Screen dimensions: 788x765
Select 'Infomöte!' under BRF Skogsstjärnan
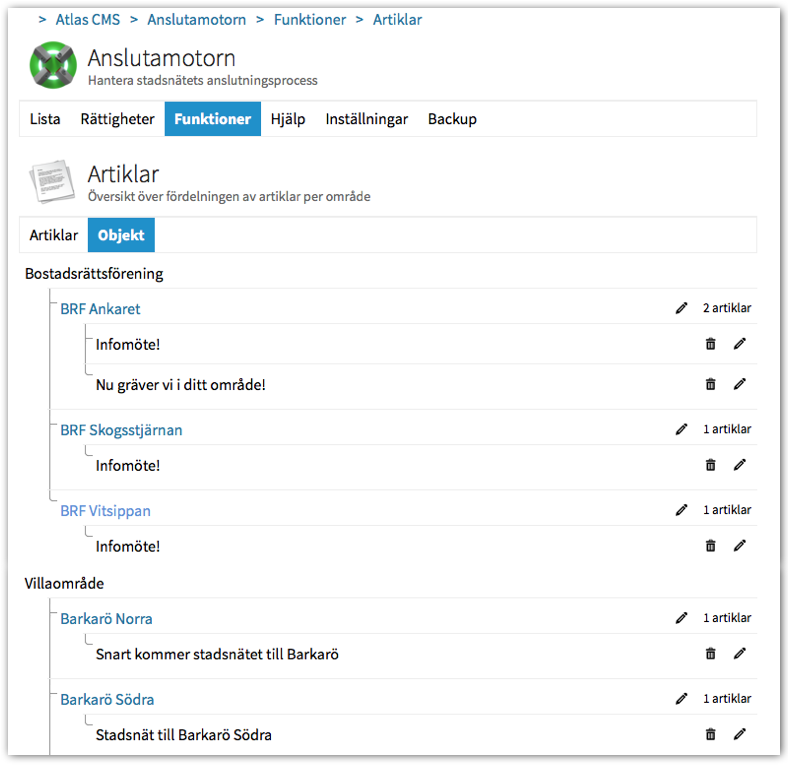coord(128,465)
